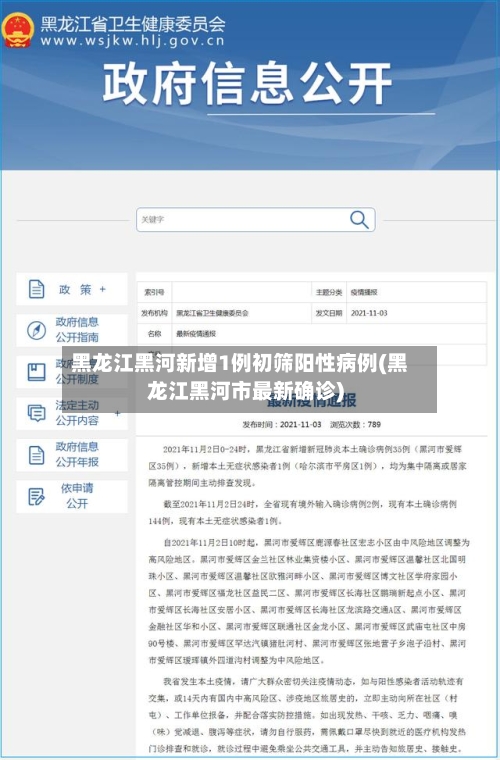Click the 政府信息公开 banner heading
This screenshot has width=500, height=760.
coord(247,83)
